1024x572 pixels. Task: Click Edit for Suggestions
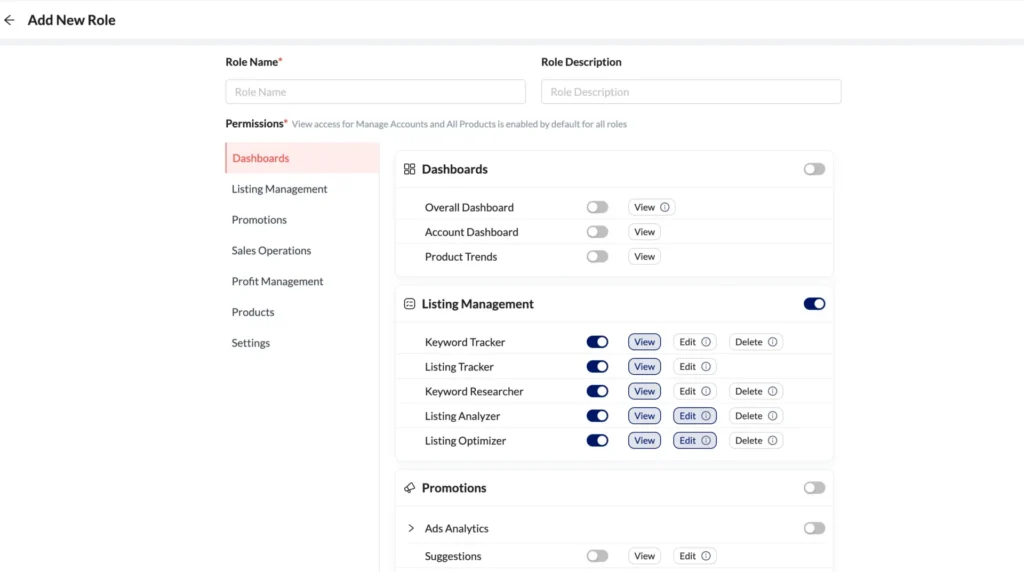click(x=694, y=556)
